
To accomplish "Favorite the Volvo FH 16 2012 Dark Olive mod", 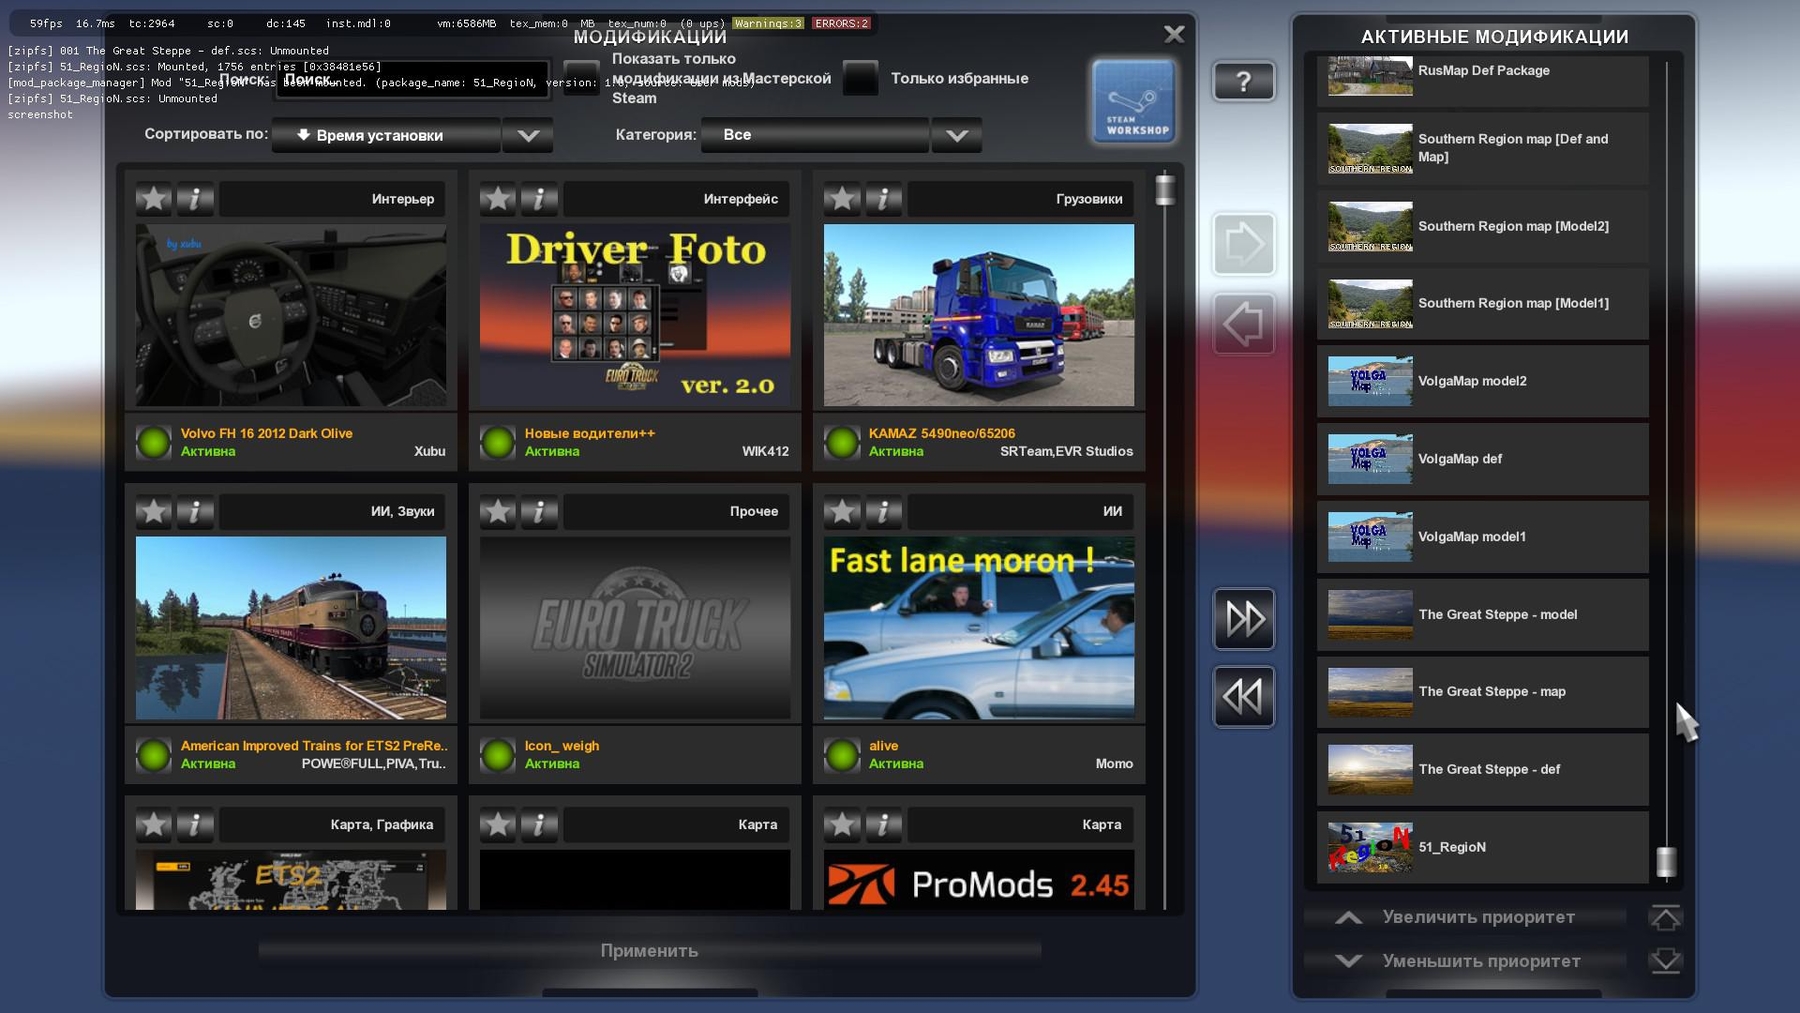I will tap(152, 199).
